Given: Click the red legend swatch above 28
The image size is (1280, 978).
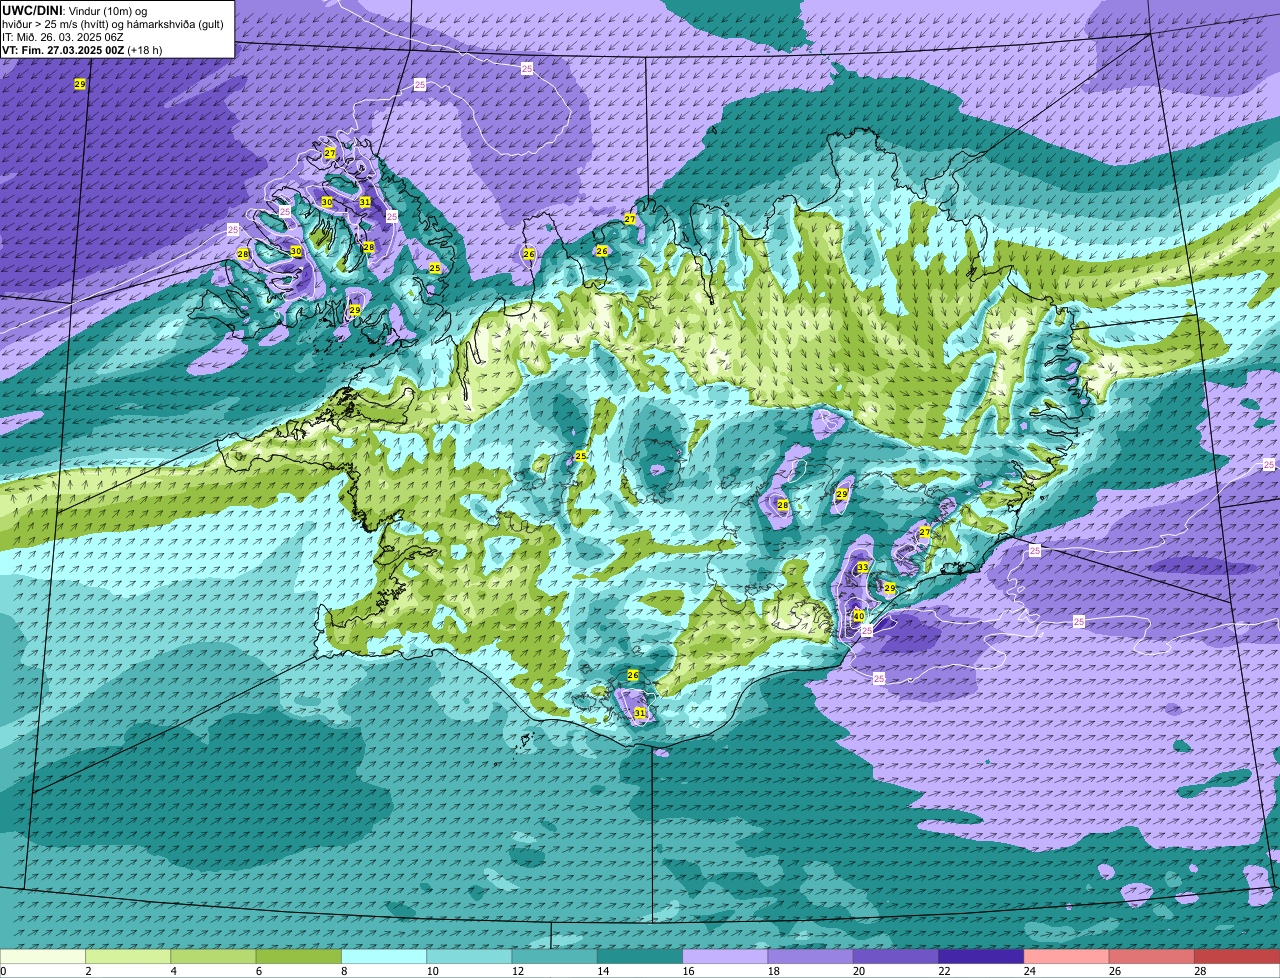Looking at the screenshot, I should [x=1237, y=956].
